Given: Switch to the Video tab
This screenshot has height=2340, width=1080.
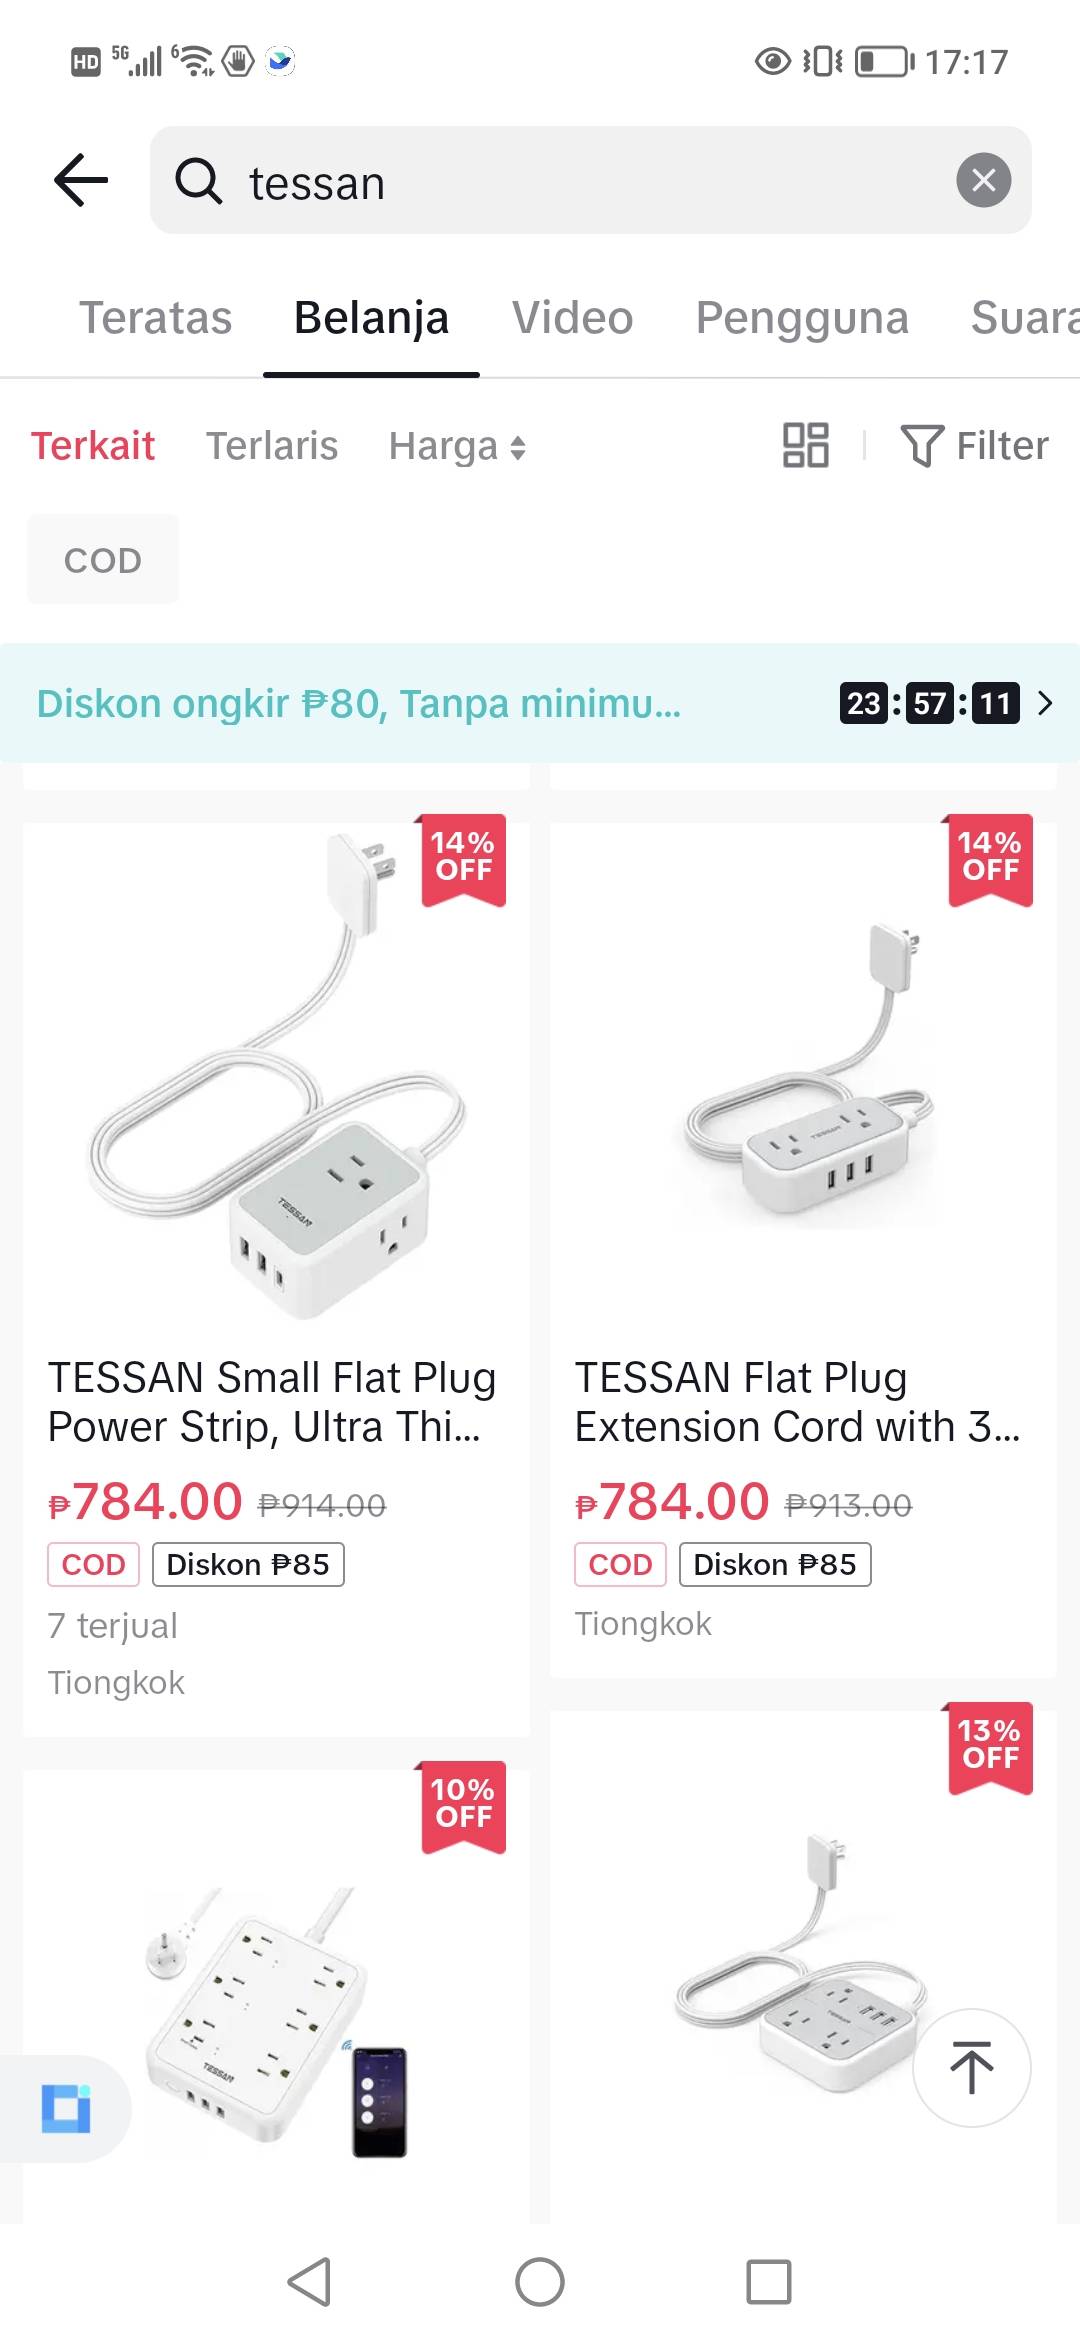Looking at the screenshot, I should pos(572,318).
